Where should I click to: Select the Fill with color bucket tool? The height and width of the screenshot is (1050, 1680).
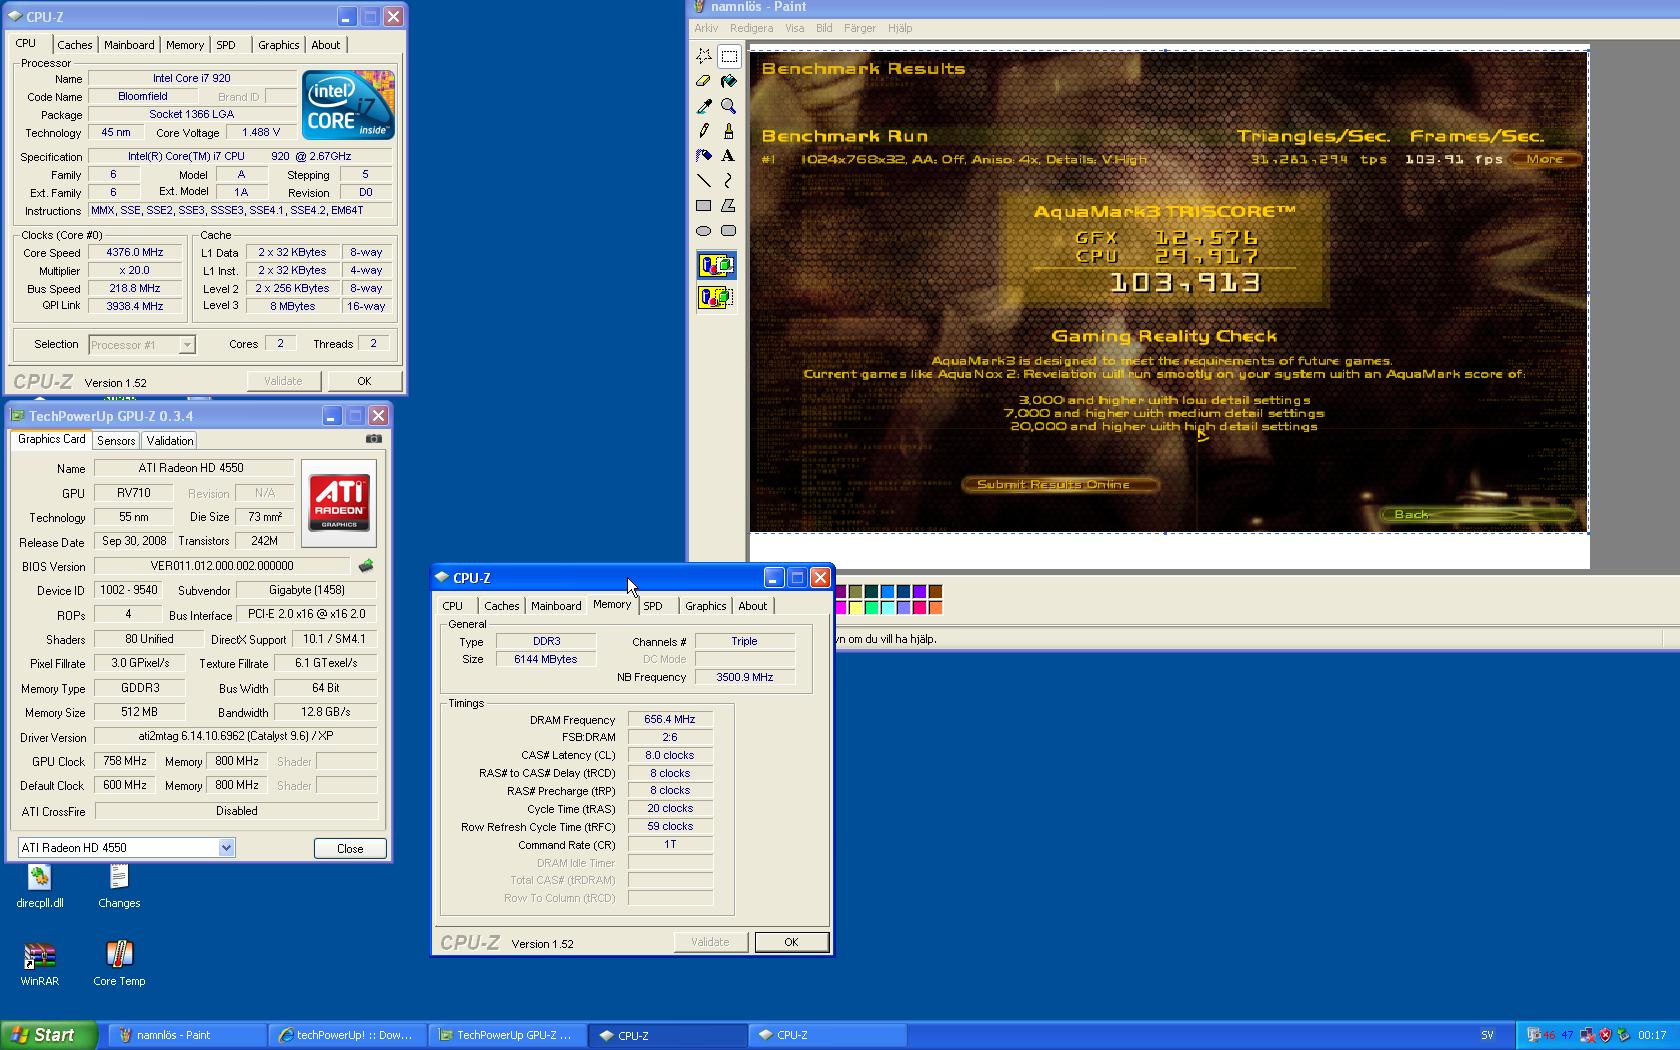729,81
